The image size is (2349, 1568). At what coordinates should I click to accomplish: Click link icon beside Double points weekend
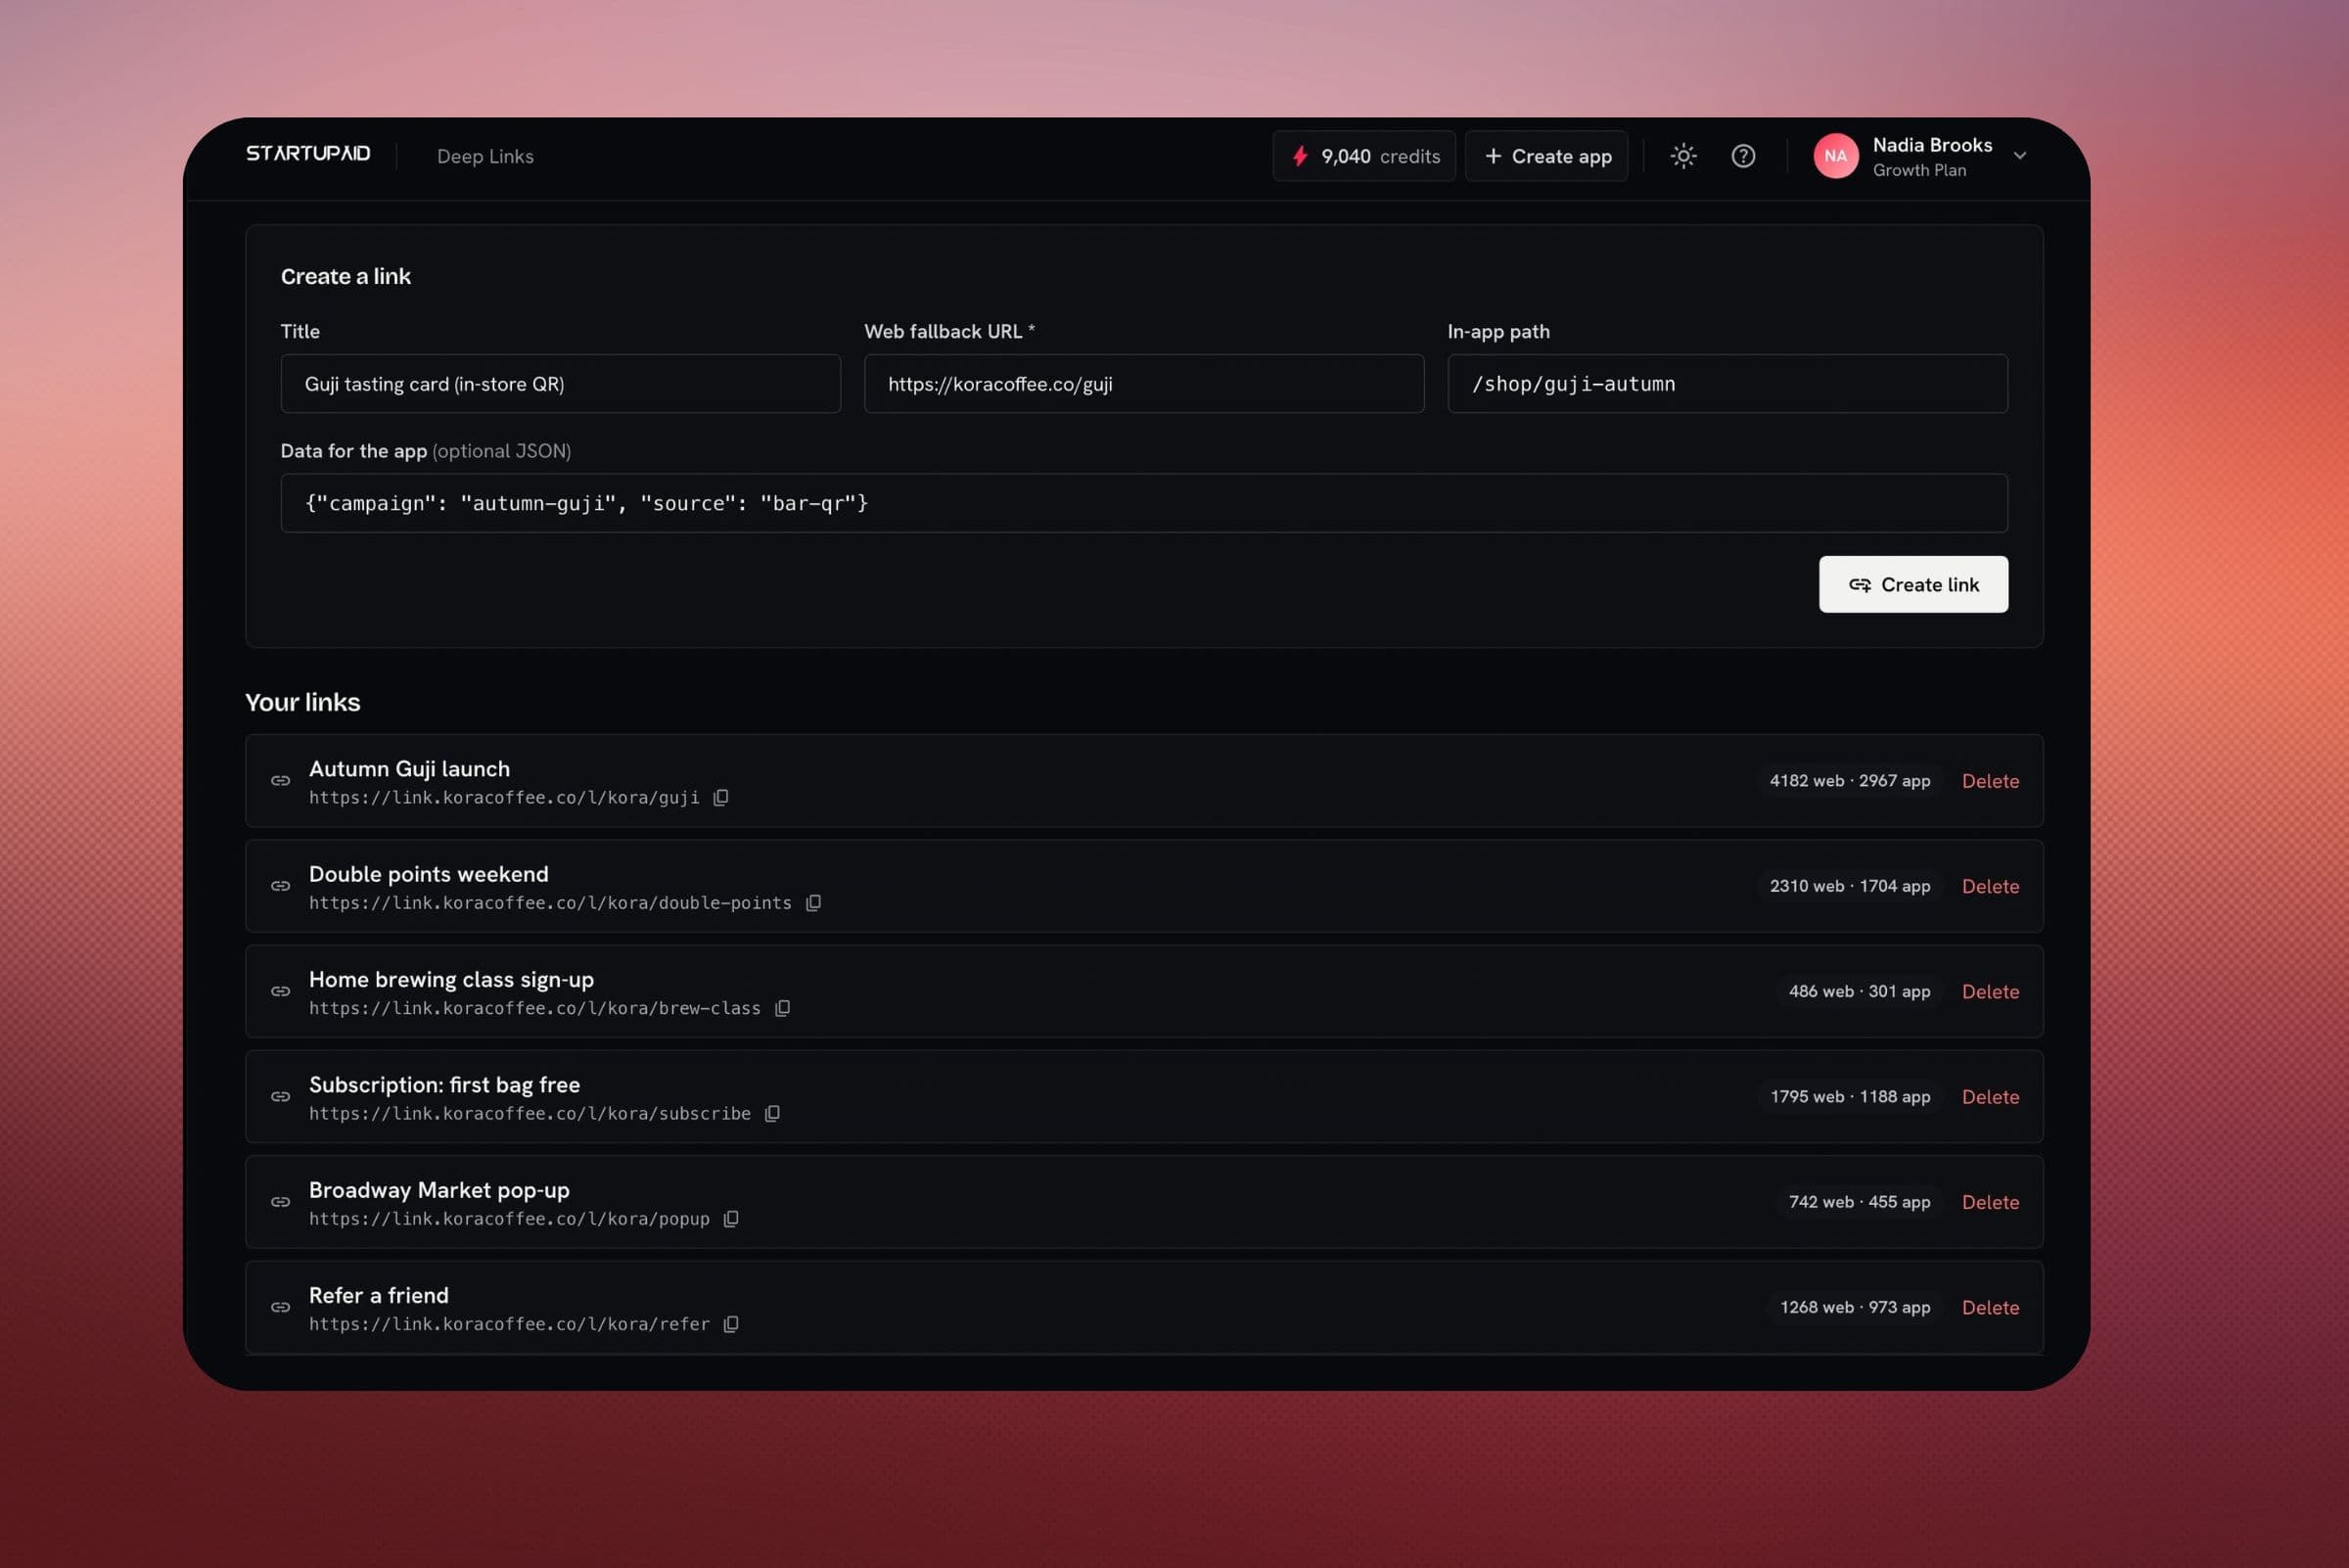(281, 886)
